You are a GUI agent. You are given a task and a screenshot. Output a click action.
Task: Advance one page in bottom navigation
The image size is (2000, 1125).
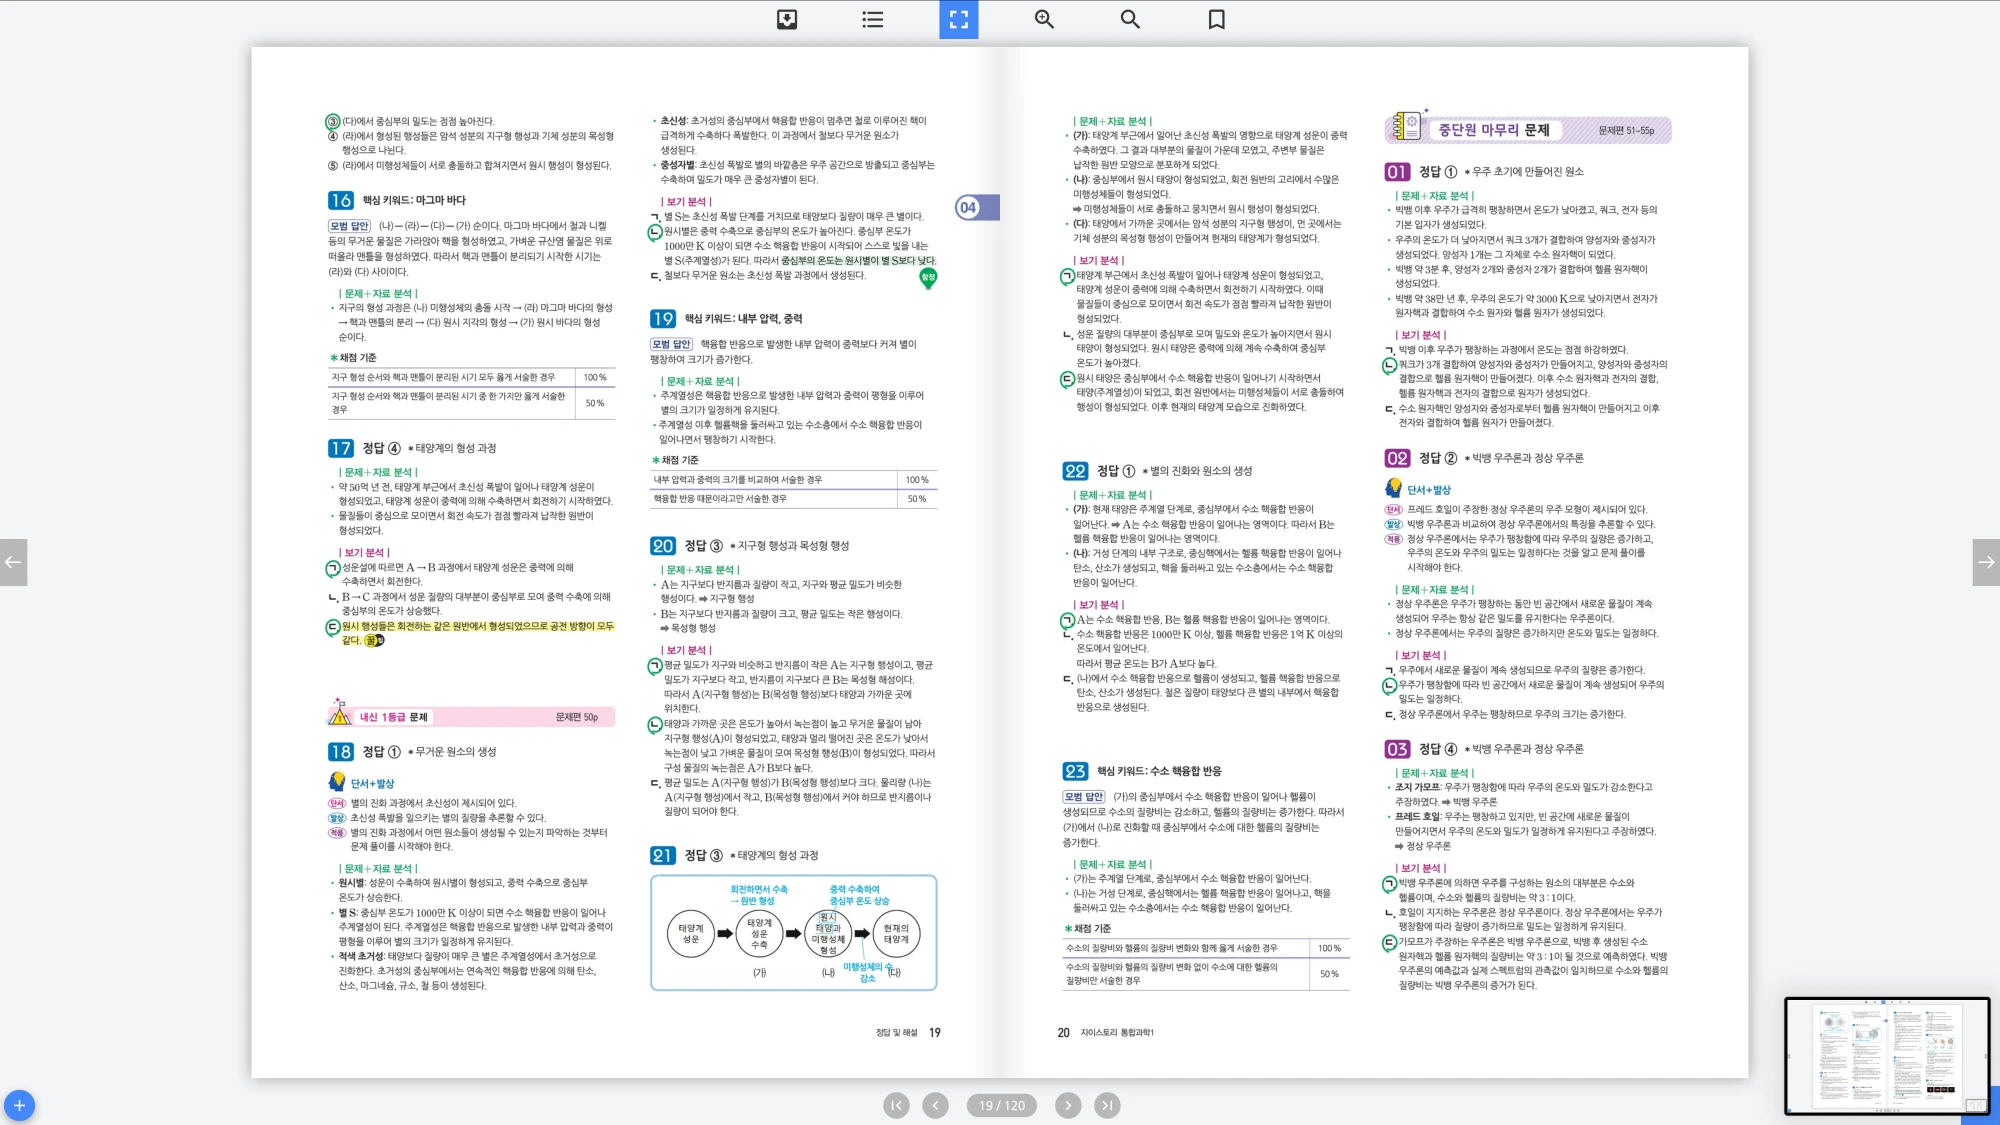tap(1068, 1105)
